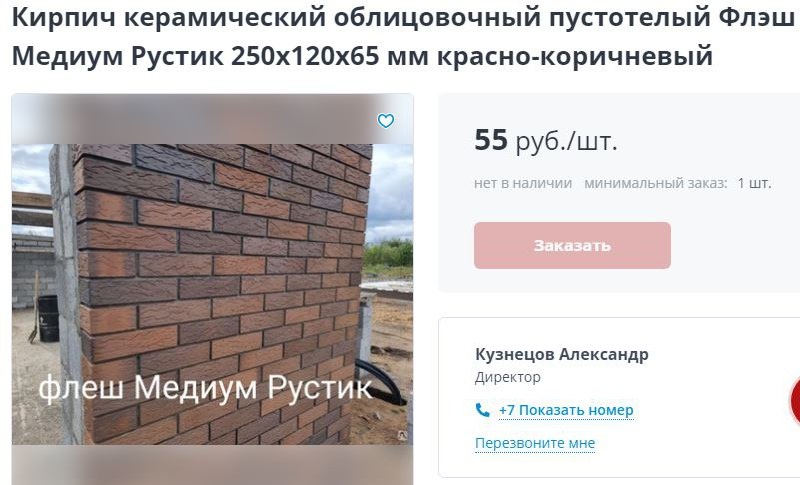
Task: Show the seller's number via "+7 Показать номер"
Action: 566,410
